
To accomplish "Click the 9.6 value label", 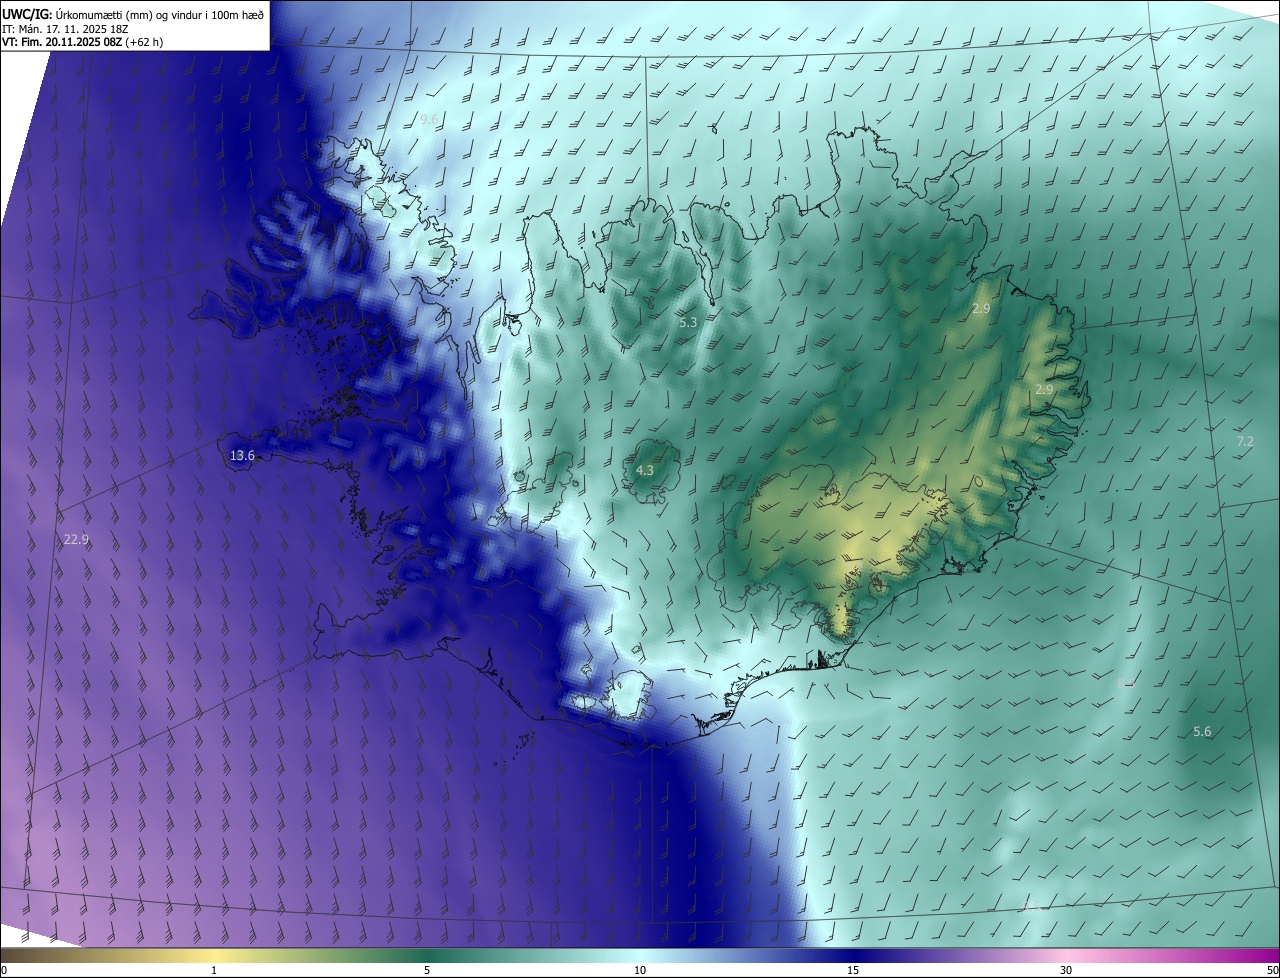I will click(x=429, y=120).
